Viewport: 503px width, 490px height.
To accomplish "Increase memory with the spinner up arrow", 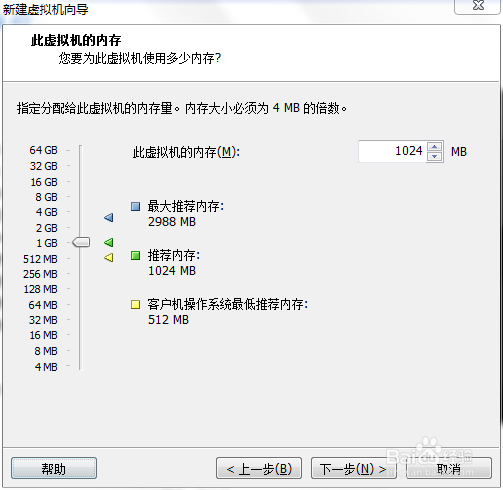I will [x=434, y=147].
